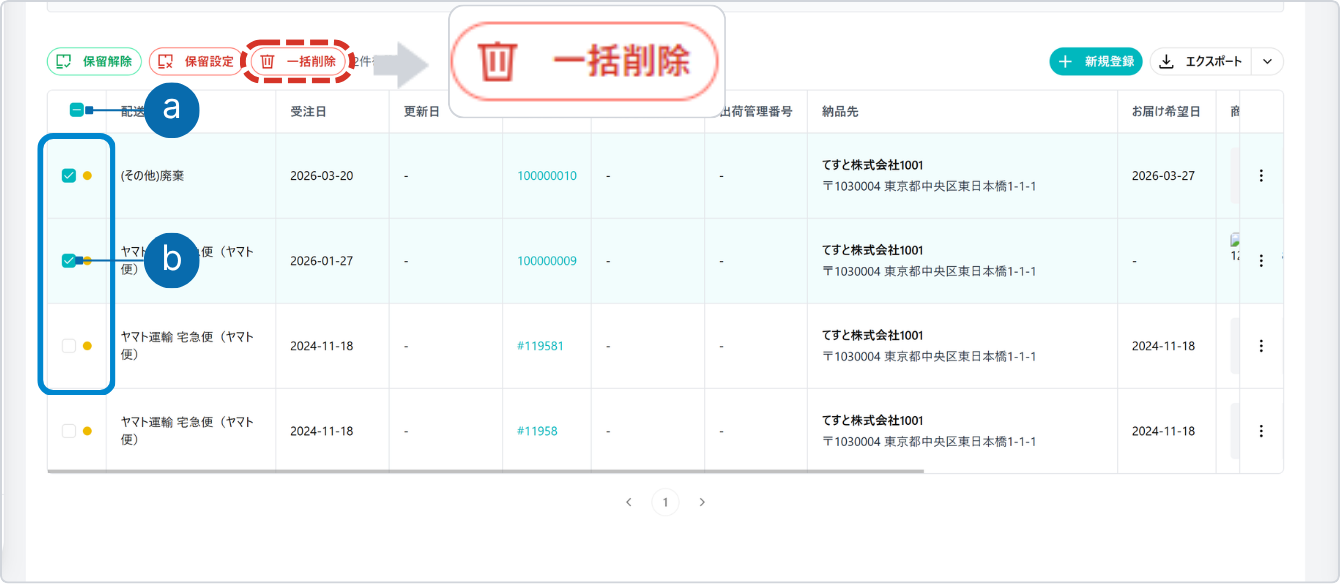The width and height of the screenshot is (1340, 587).
Task: Uncheck the checkbox for (その他)廃棄 row
Action: click(69, 176)
